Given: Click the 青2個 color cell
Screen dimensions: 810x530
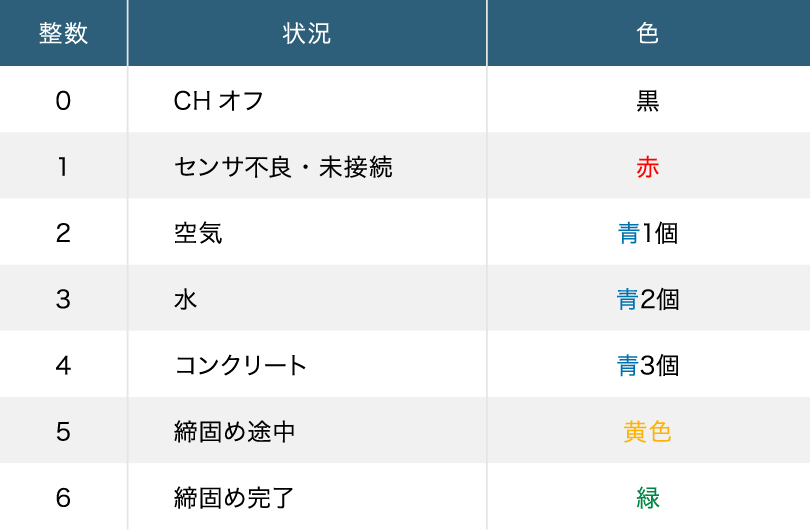Looking at the screenshot, I should [x=648, y=299].
